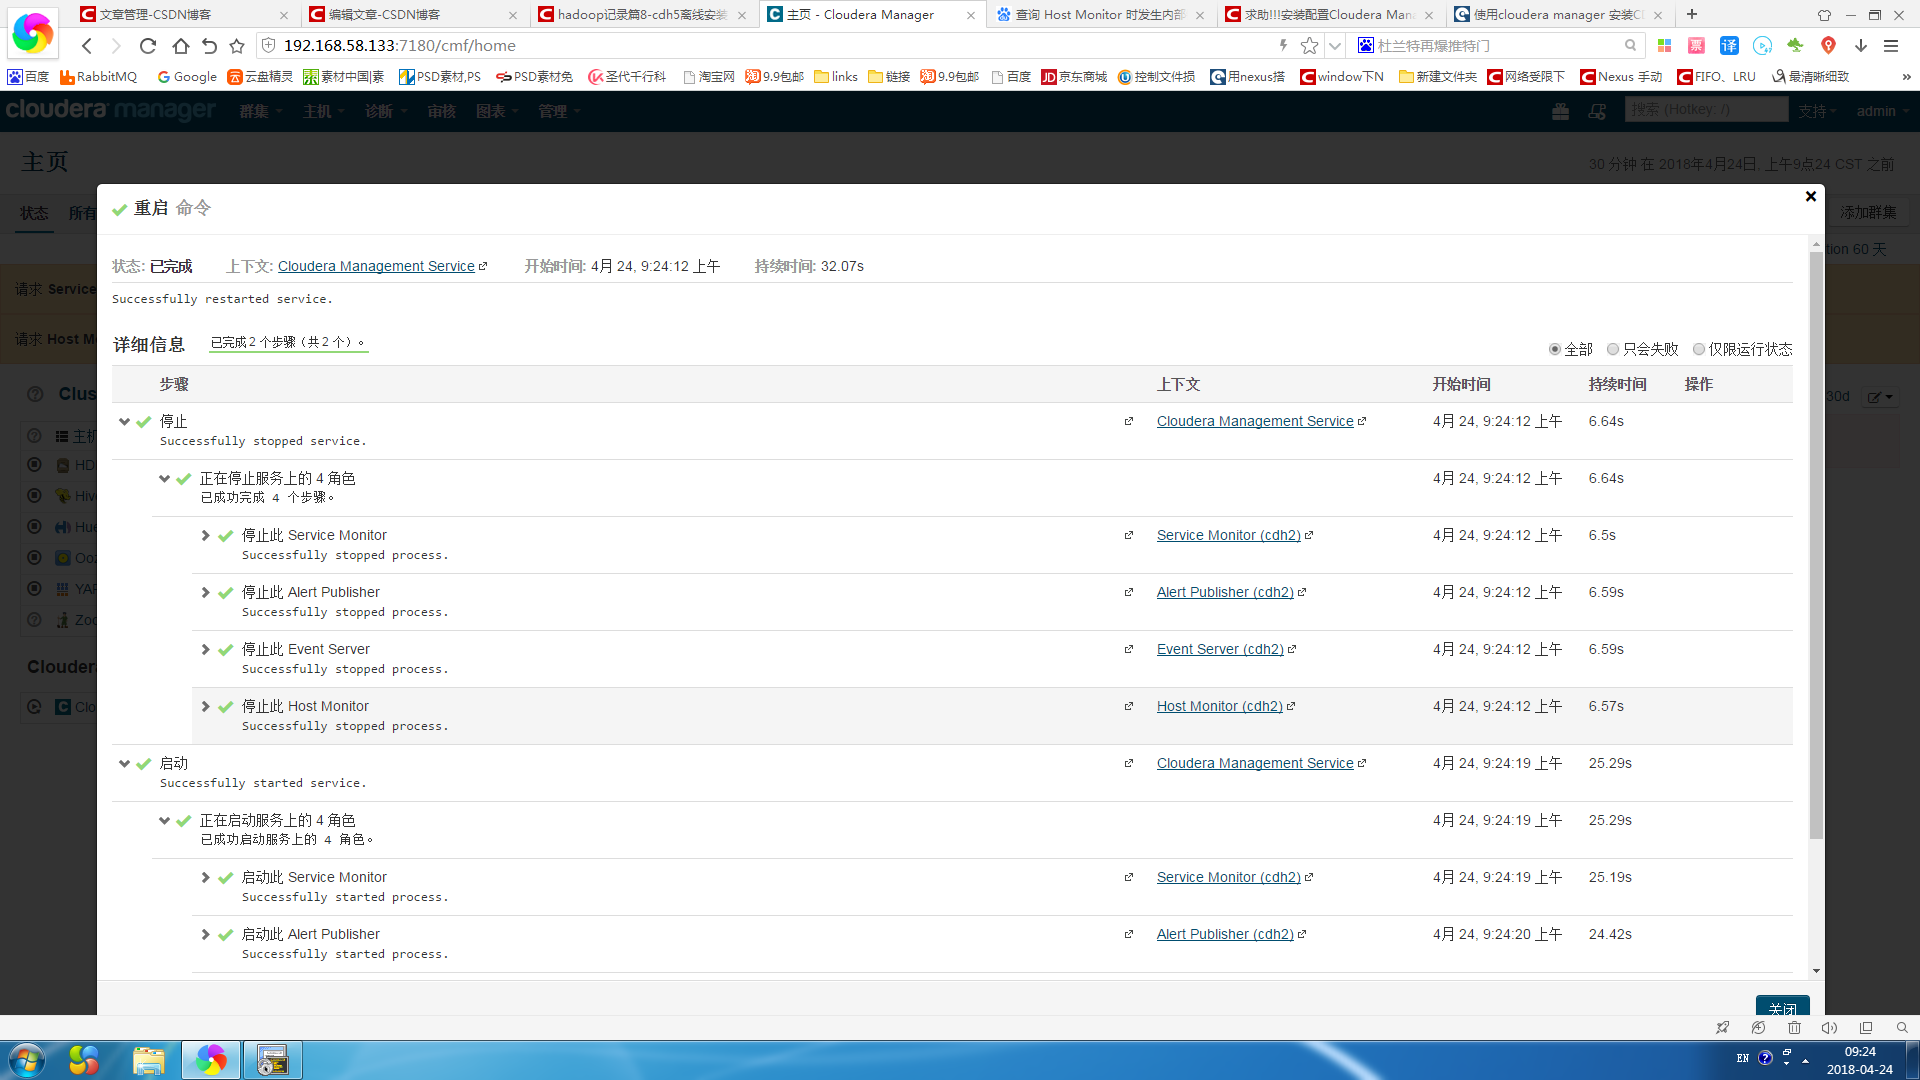Select the 仅限运行状态 radio filter

(x=1699, y=349)
